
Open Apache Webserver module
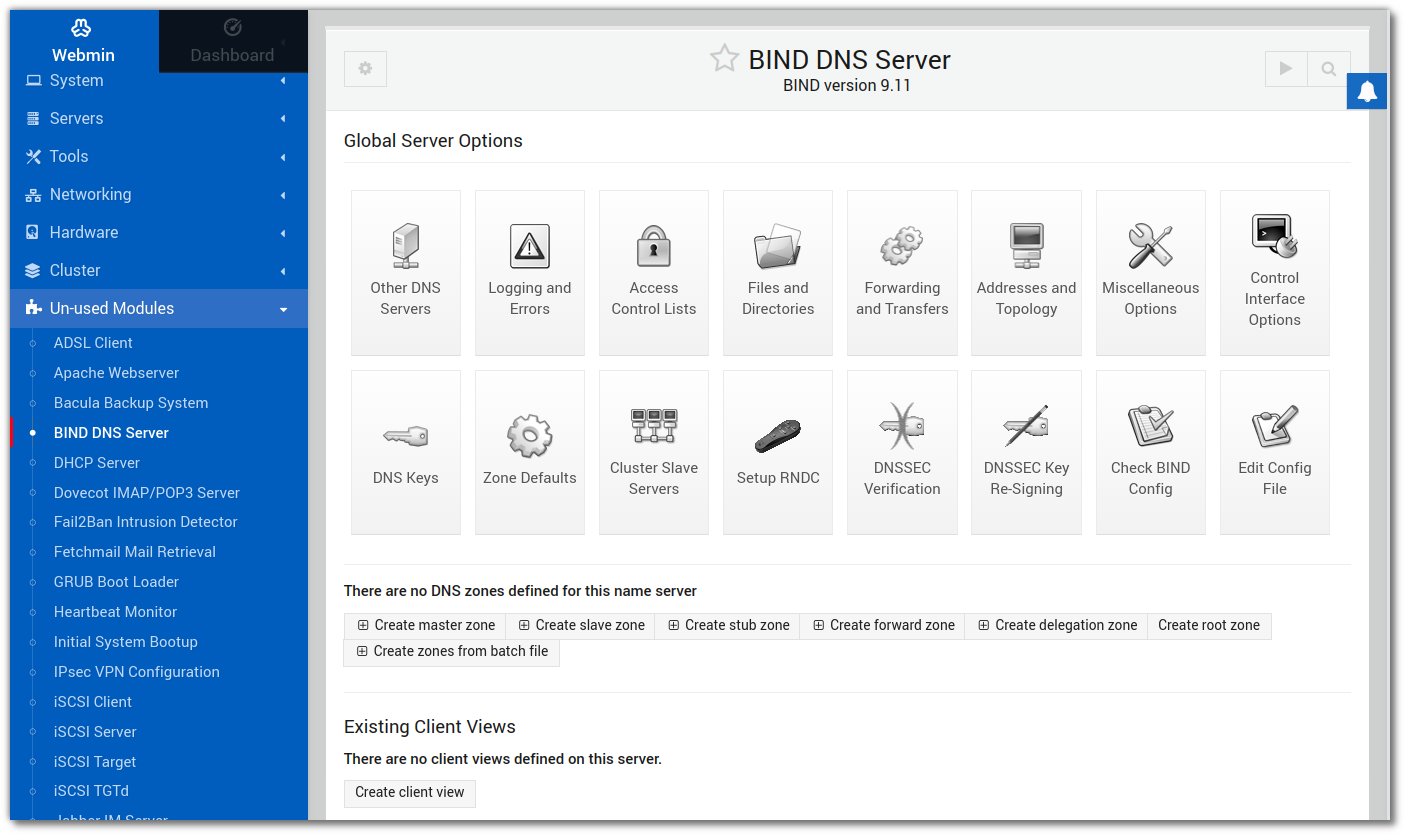click(x=116, y=372)
